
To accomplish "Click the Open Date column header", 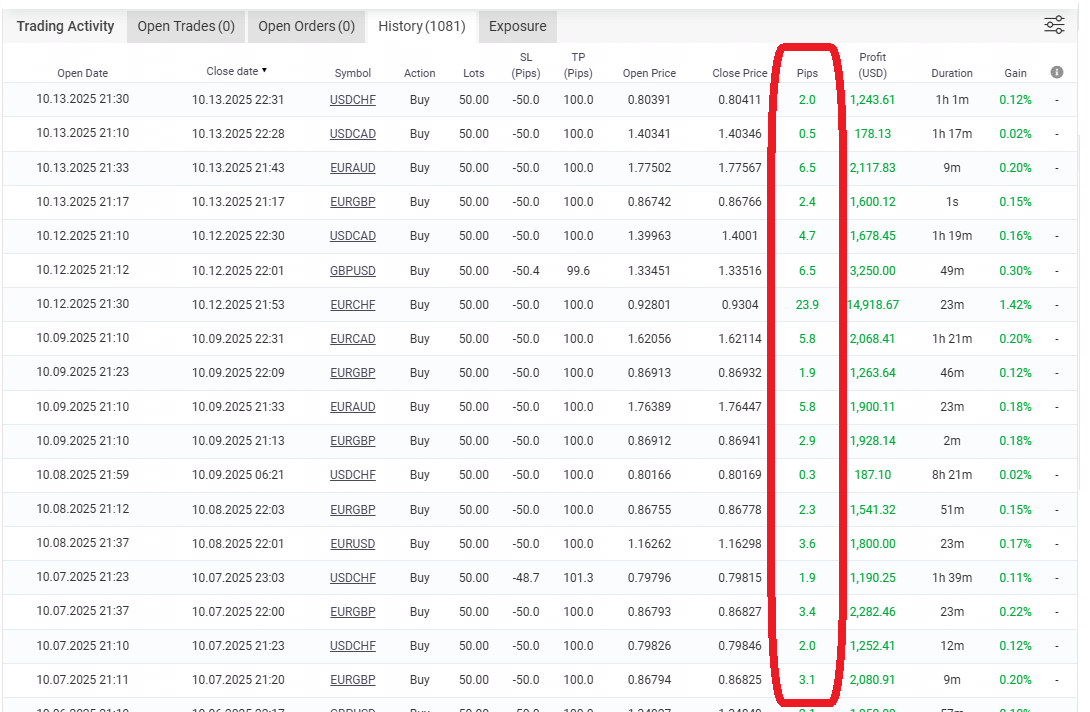I will [82, 73].
